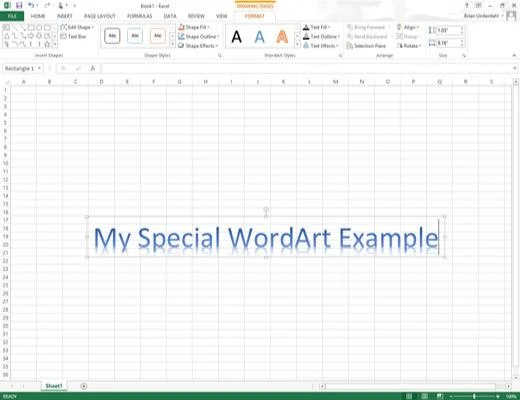This screenshot has width=520, height=400.
Task: Click the zoom in plus button
Action: (498, 396)
